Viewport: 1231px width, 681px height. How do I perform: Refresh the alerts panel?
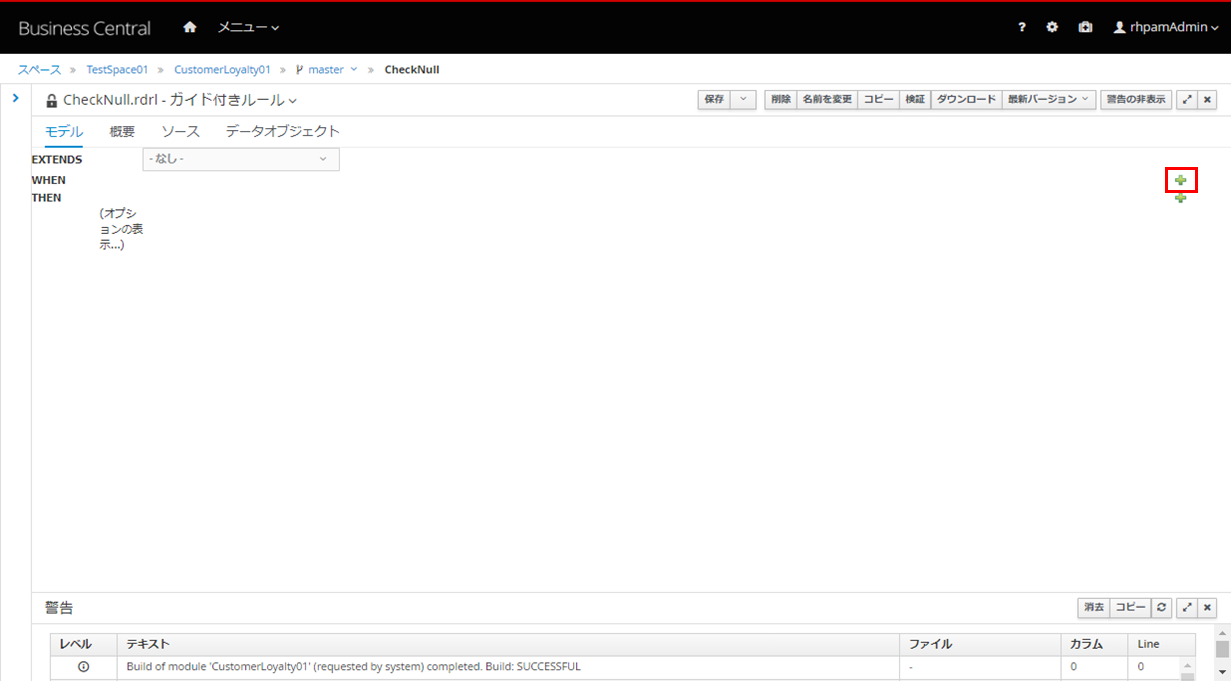(x=1161, y=607)
